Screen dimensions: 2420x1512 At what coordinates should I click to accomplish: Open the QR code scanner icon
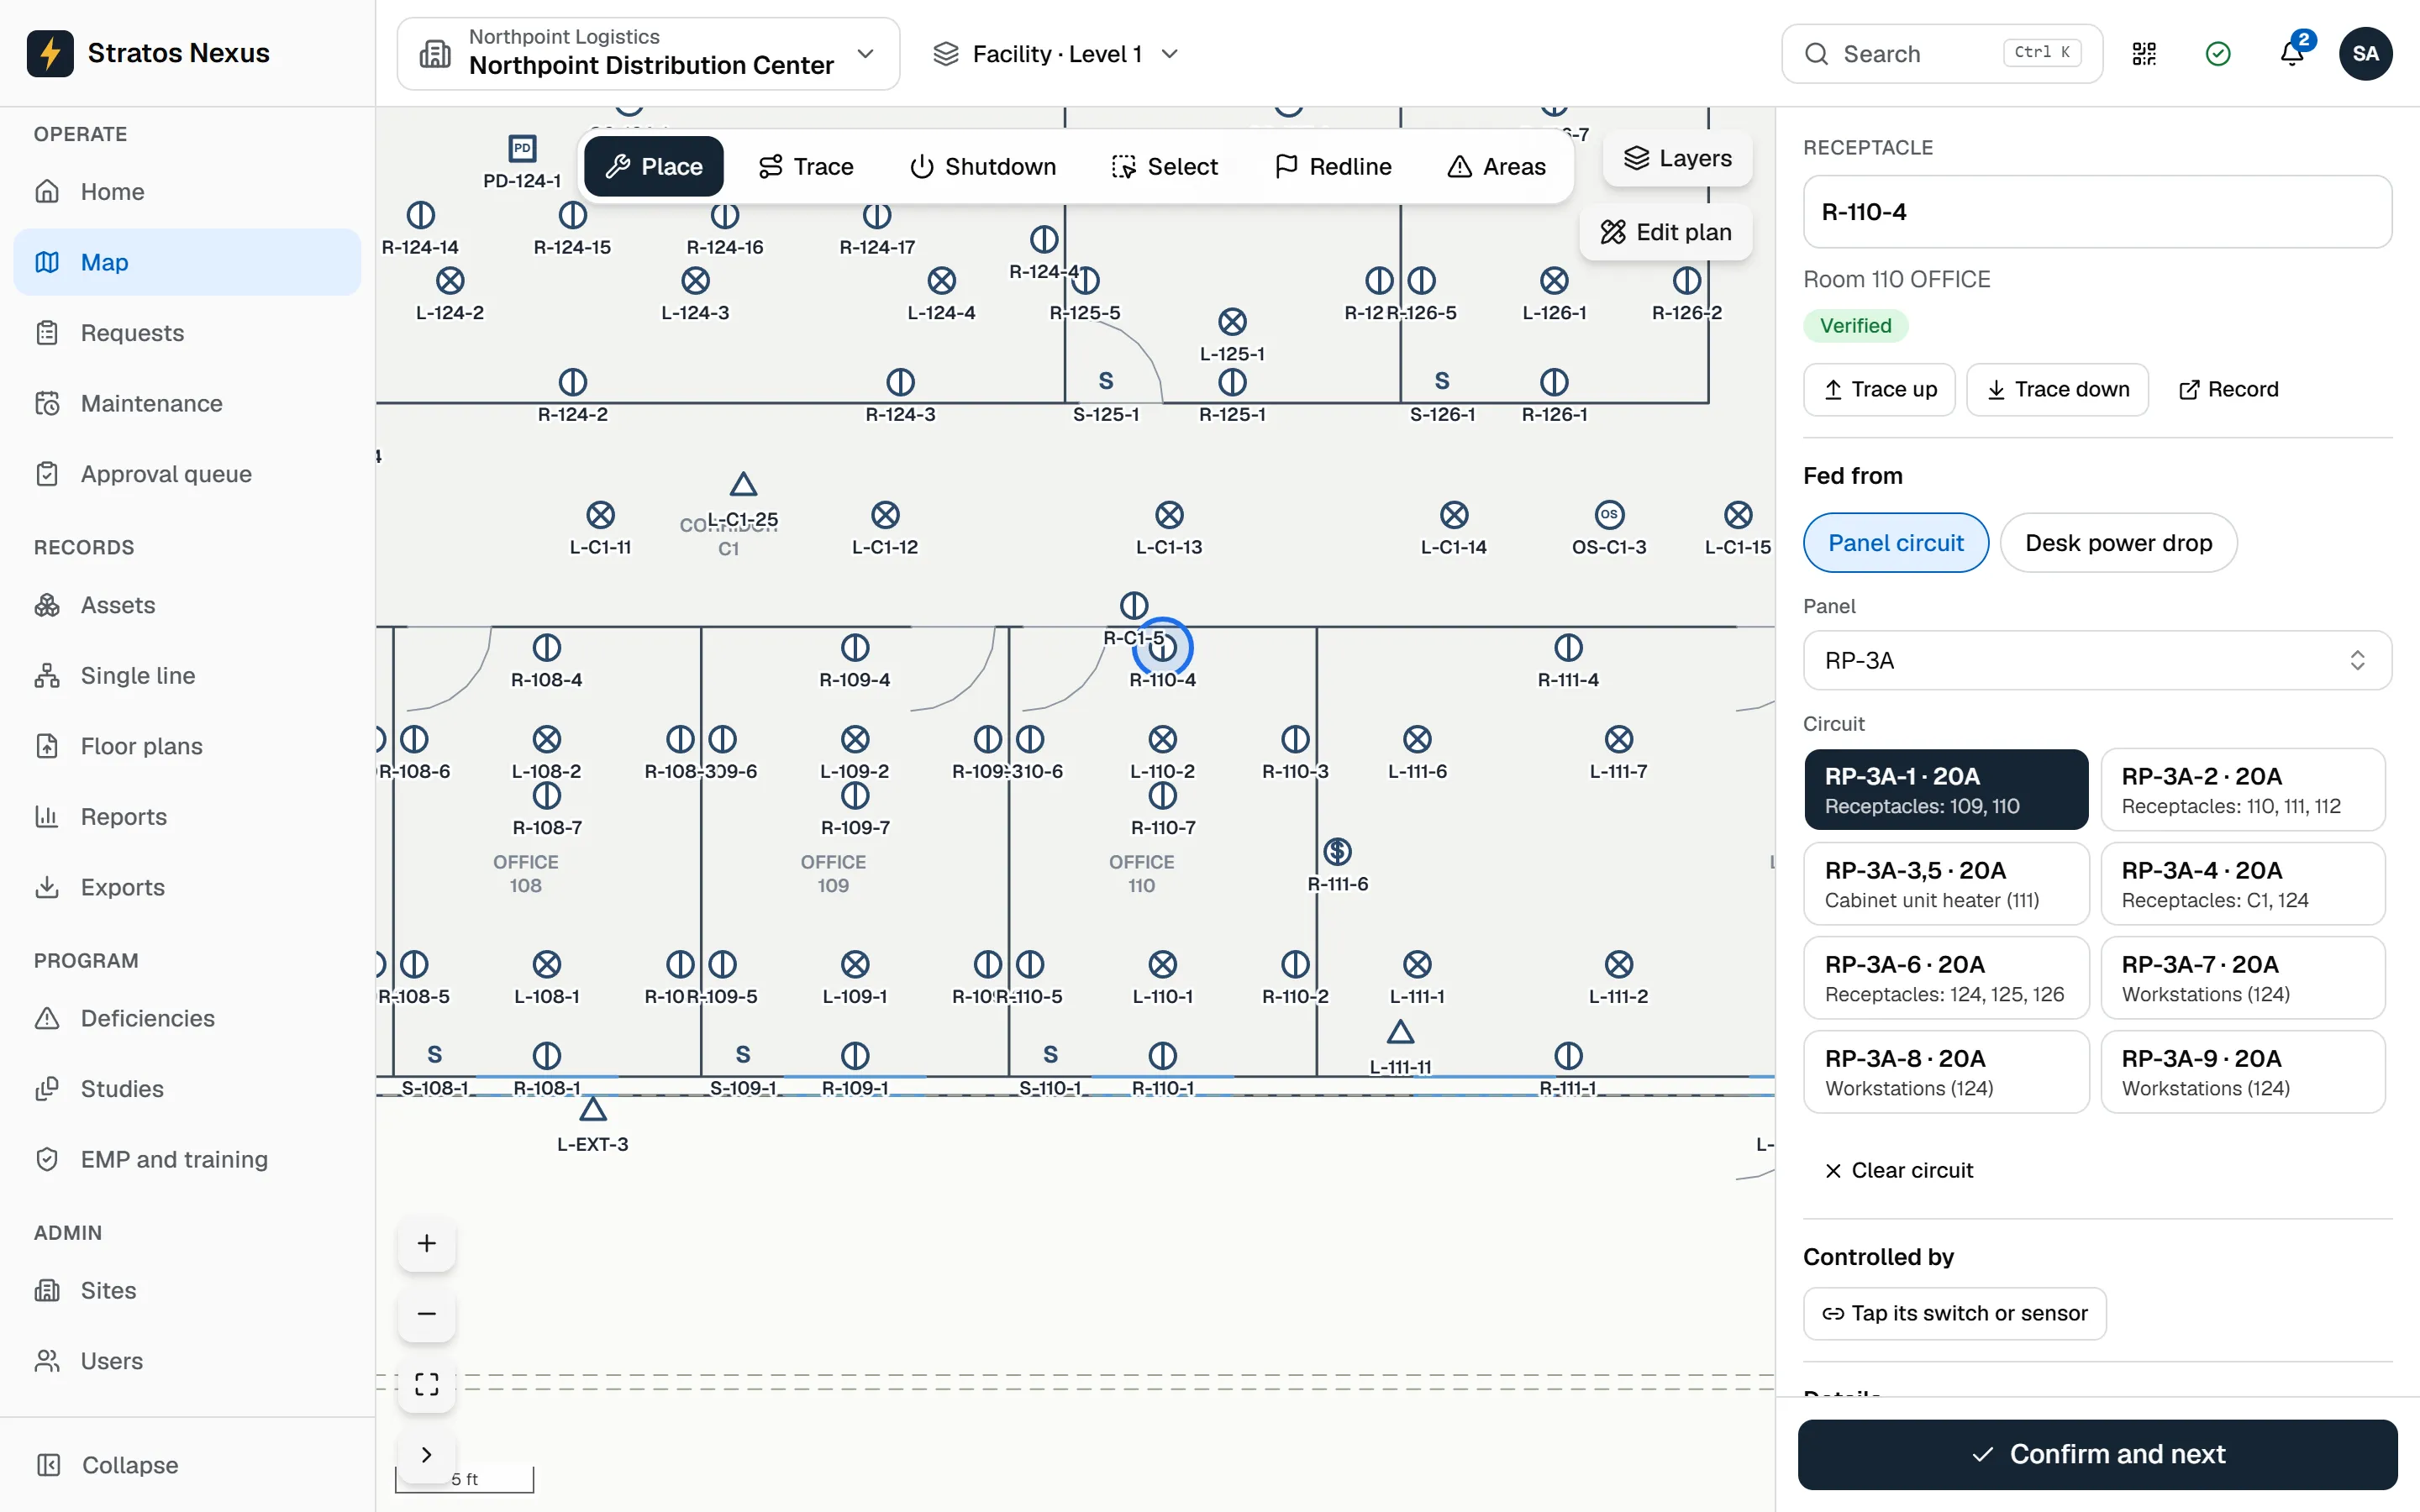click(2144, 54)
